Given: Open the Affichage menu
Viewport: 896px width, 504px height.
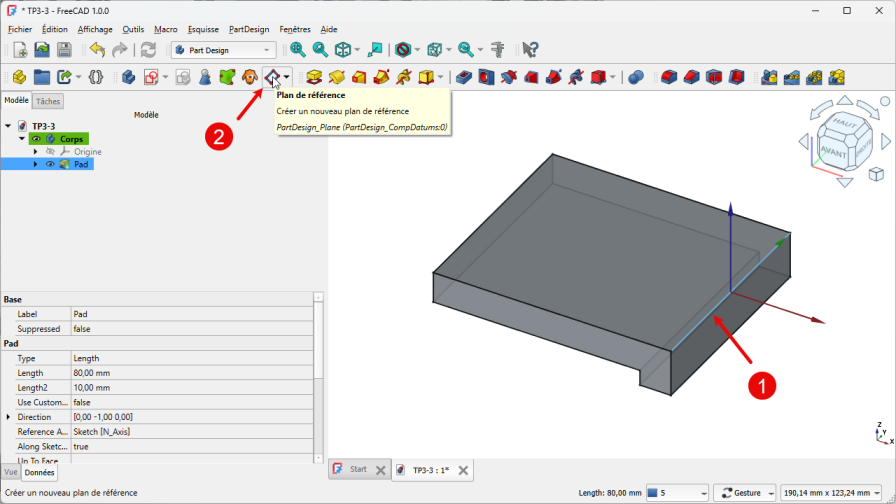Looking at the screenshot, I should point(95,29).
